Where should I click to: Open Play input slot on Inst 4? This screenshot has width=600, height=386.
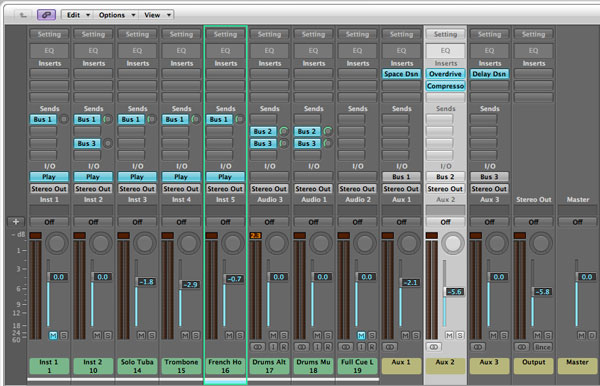pyautogui.click(x=181, y=177)
